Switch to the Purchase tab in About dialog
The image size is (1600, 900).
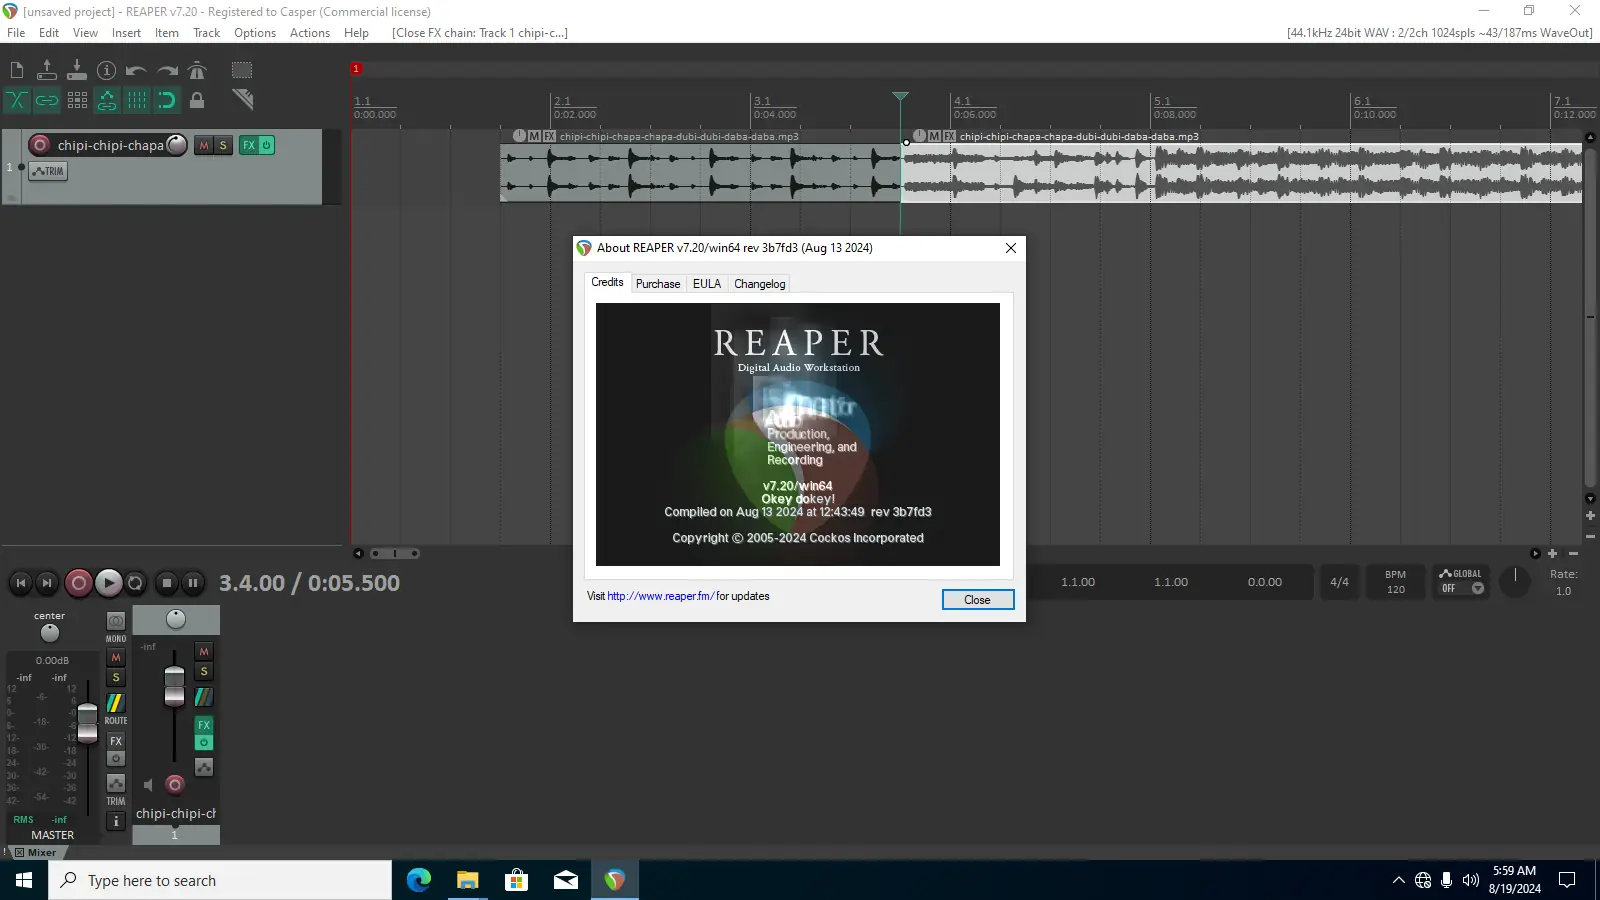pos(658,284)
